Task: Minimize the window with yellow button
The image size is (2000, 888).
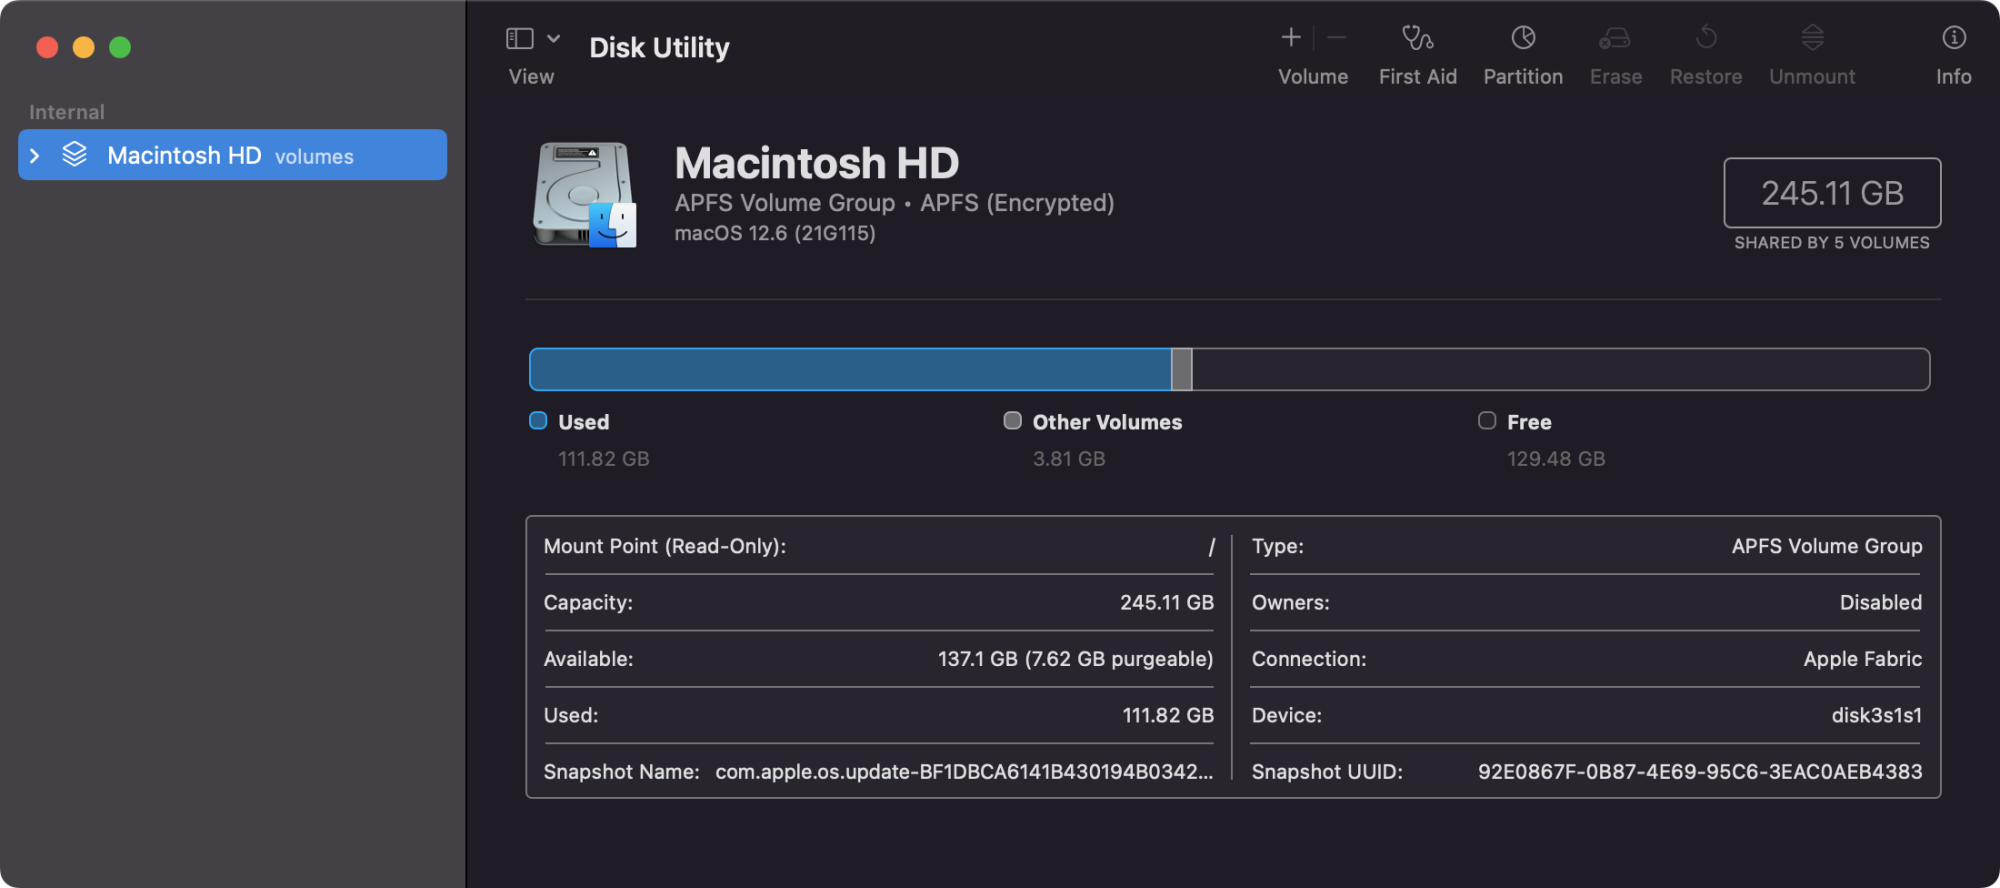Action: point(84,47)
